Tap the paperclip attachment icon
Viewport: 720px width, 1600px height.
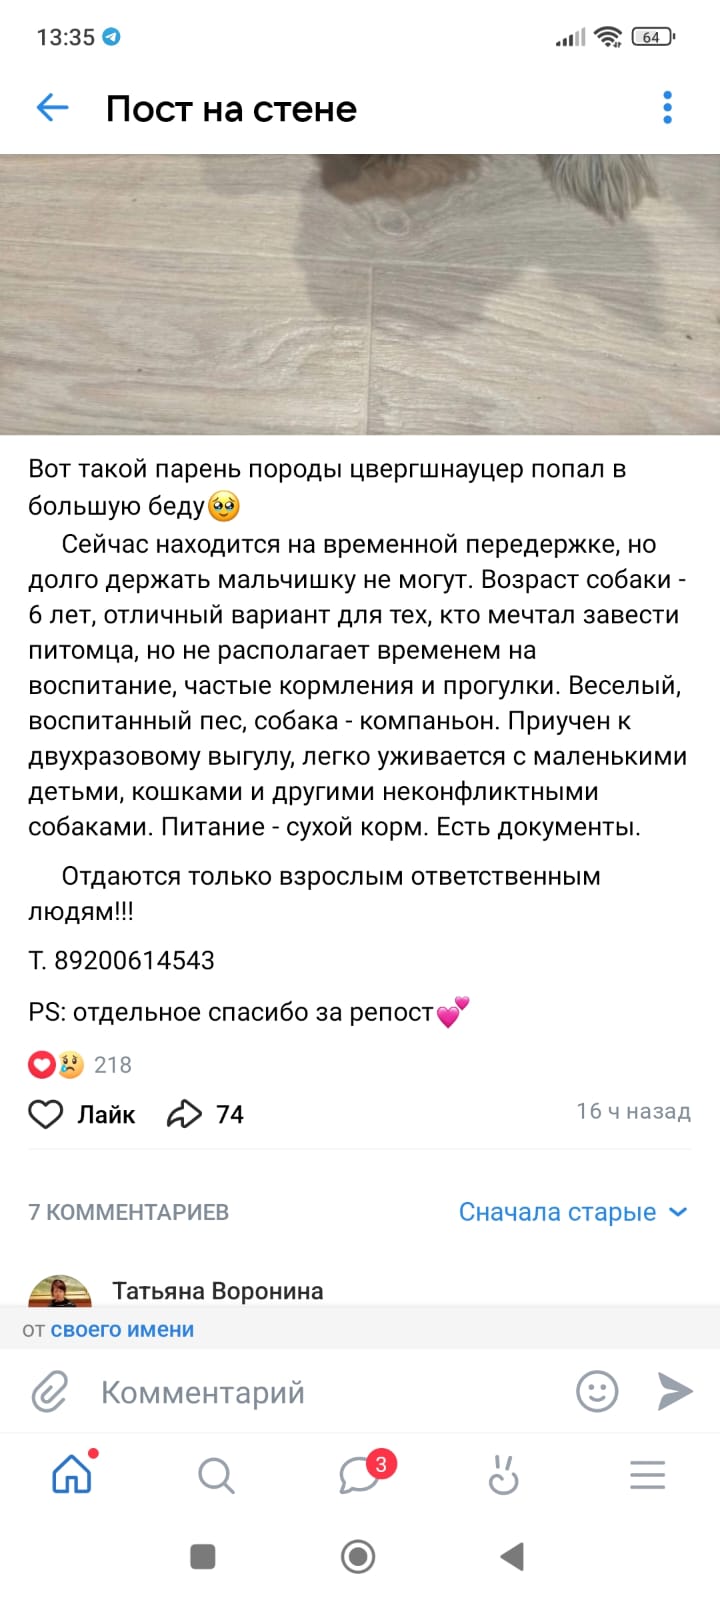coord(50,1392)
